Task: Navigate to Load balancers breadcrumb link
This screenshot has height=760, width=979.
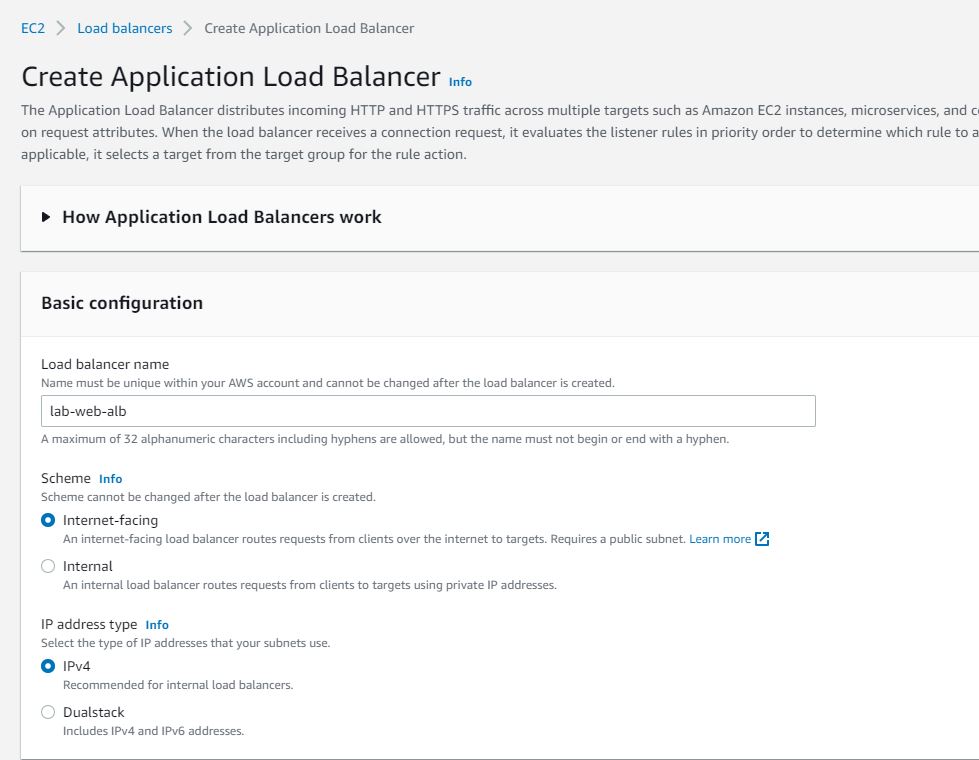Action: [124, 28]
